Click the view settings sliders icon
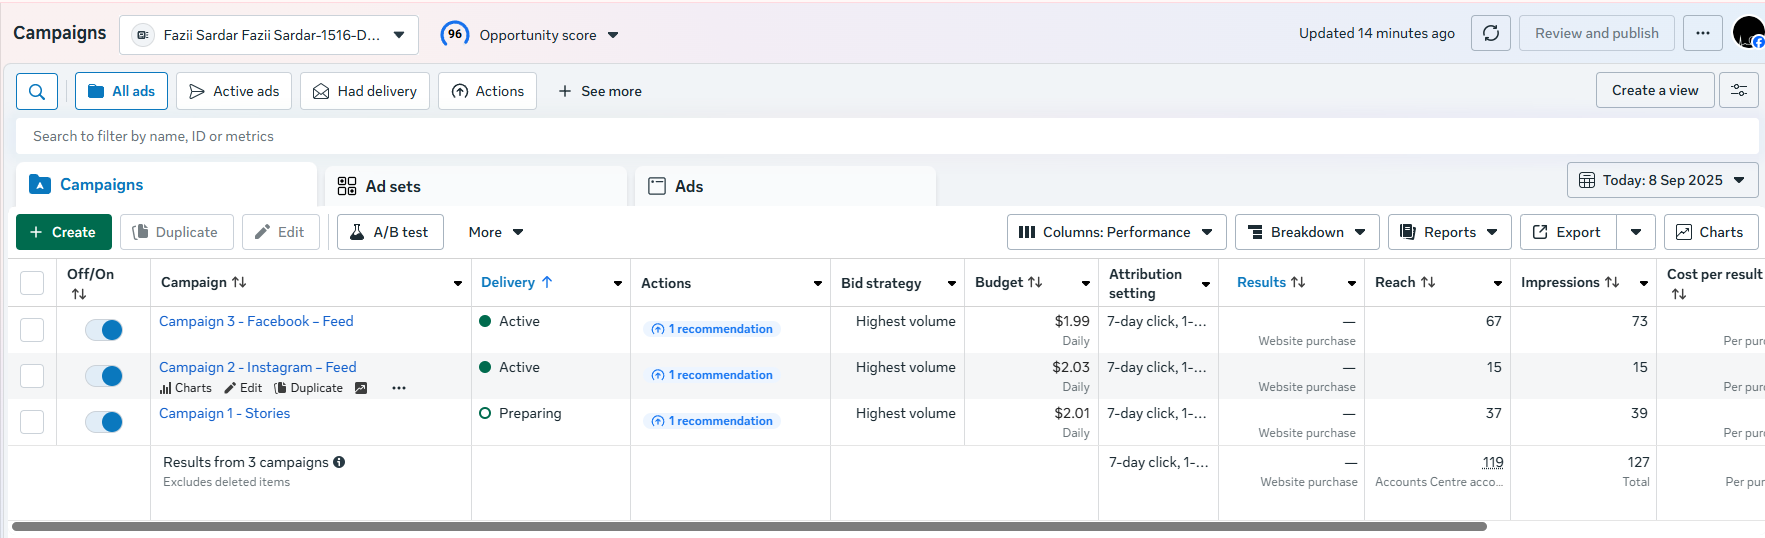Screen dimensions: 1765x538 (1739, 90)
